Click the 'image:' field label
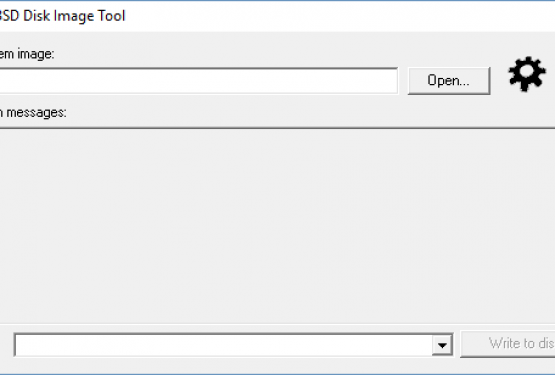Image resolution: width=555 pixels, height=375 pixels. [27, 55]
